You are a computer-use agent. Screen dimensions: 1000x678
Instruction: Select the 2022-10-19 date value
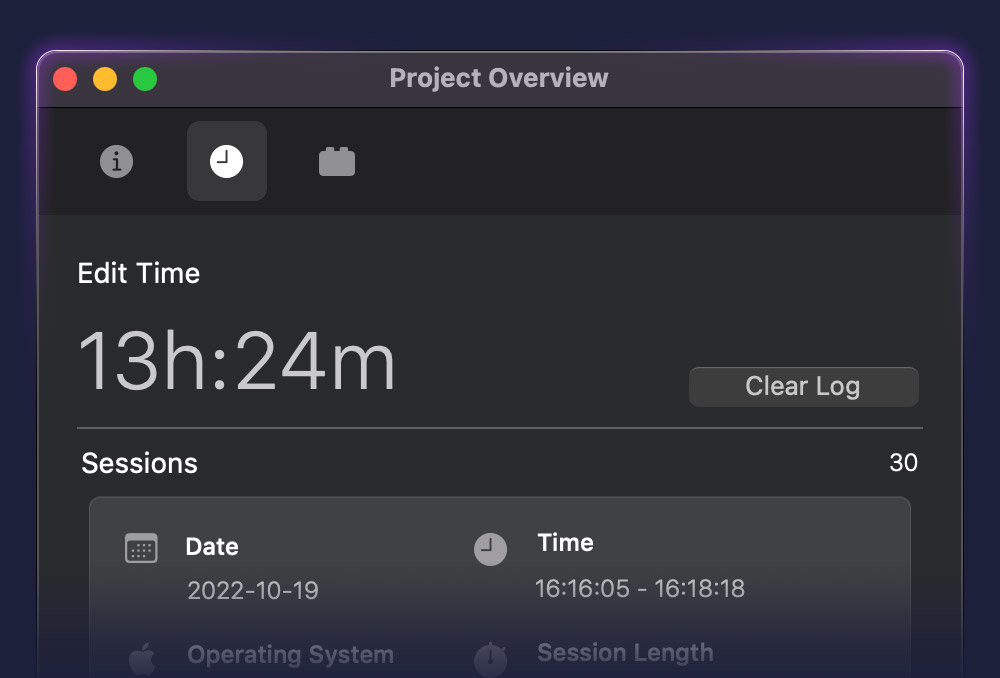[252, 591]
